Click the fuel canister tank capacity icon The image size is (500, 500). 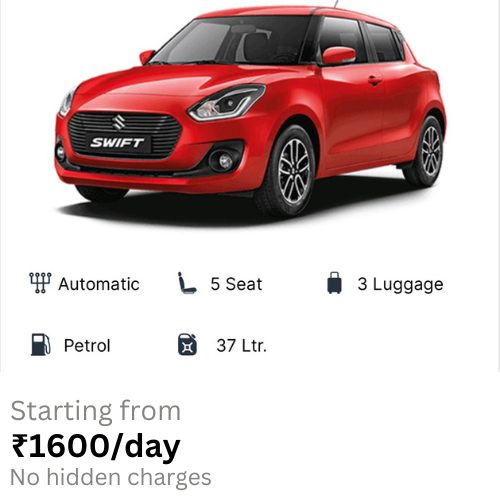point(187,344)
